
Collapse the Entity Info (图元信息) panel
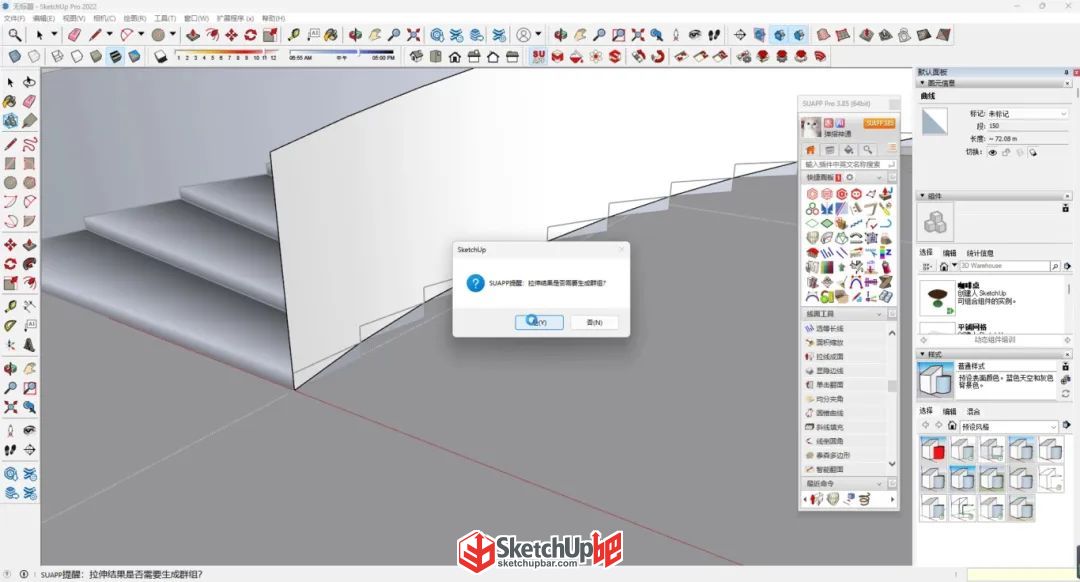point(922,83)
